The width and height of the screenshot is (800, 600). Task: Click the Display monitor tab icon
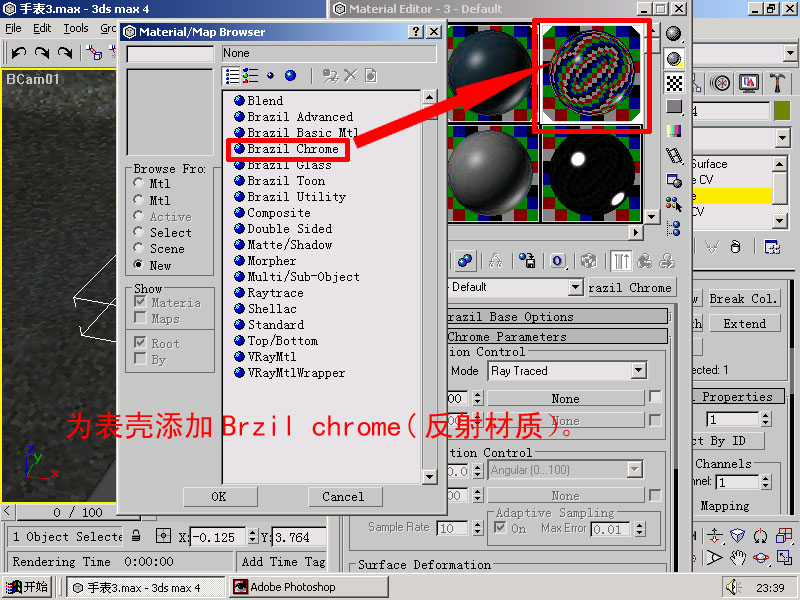(x=748, y=83)
